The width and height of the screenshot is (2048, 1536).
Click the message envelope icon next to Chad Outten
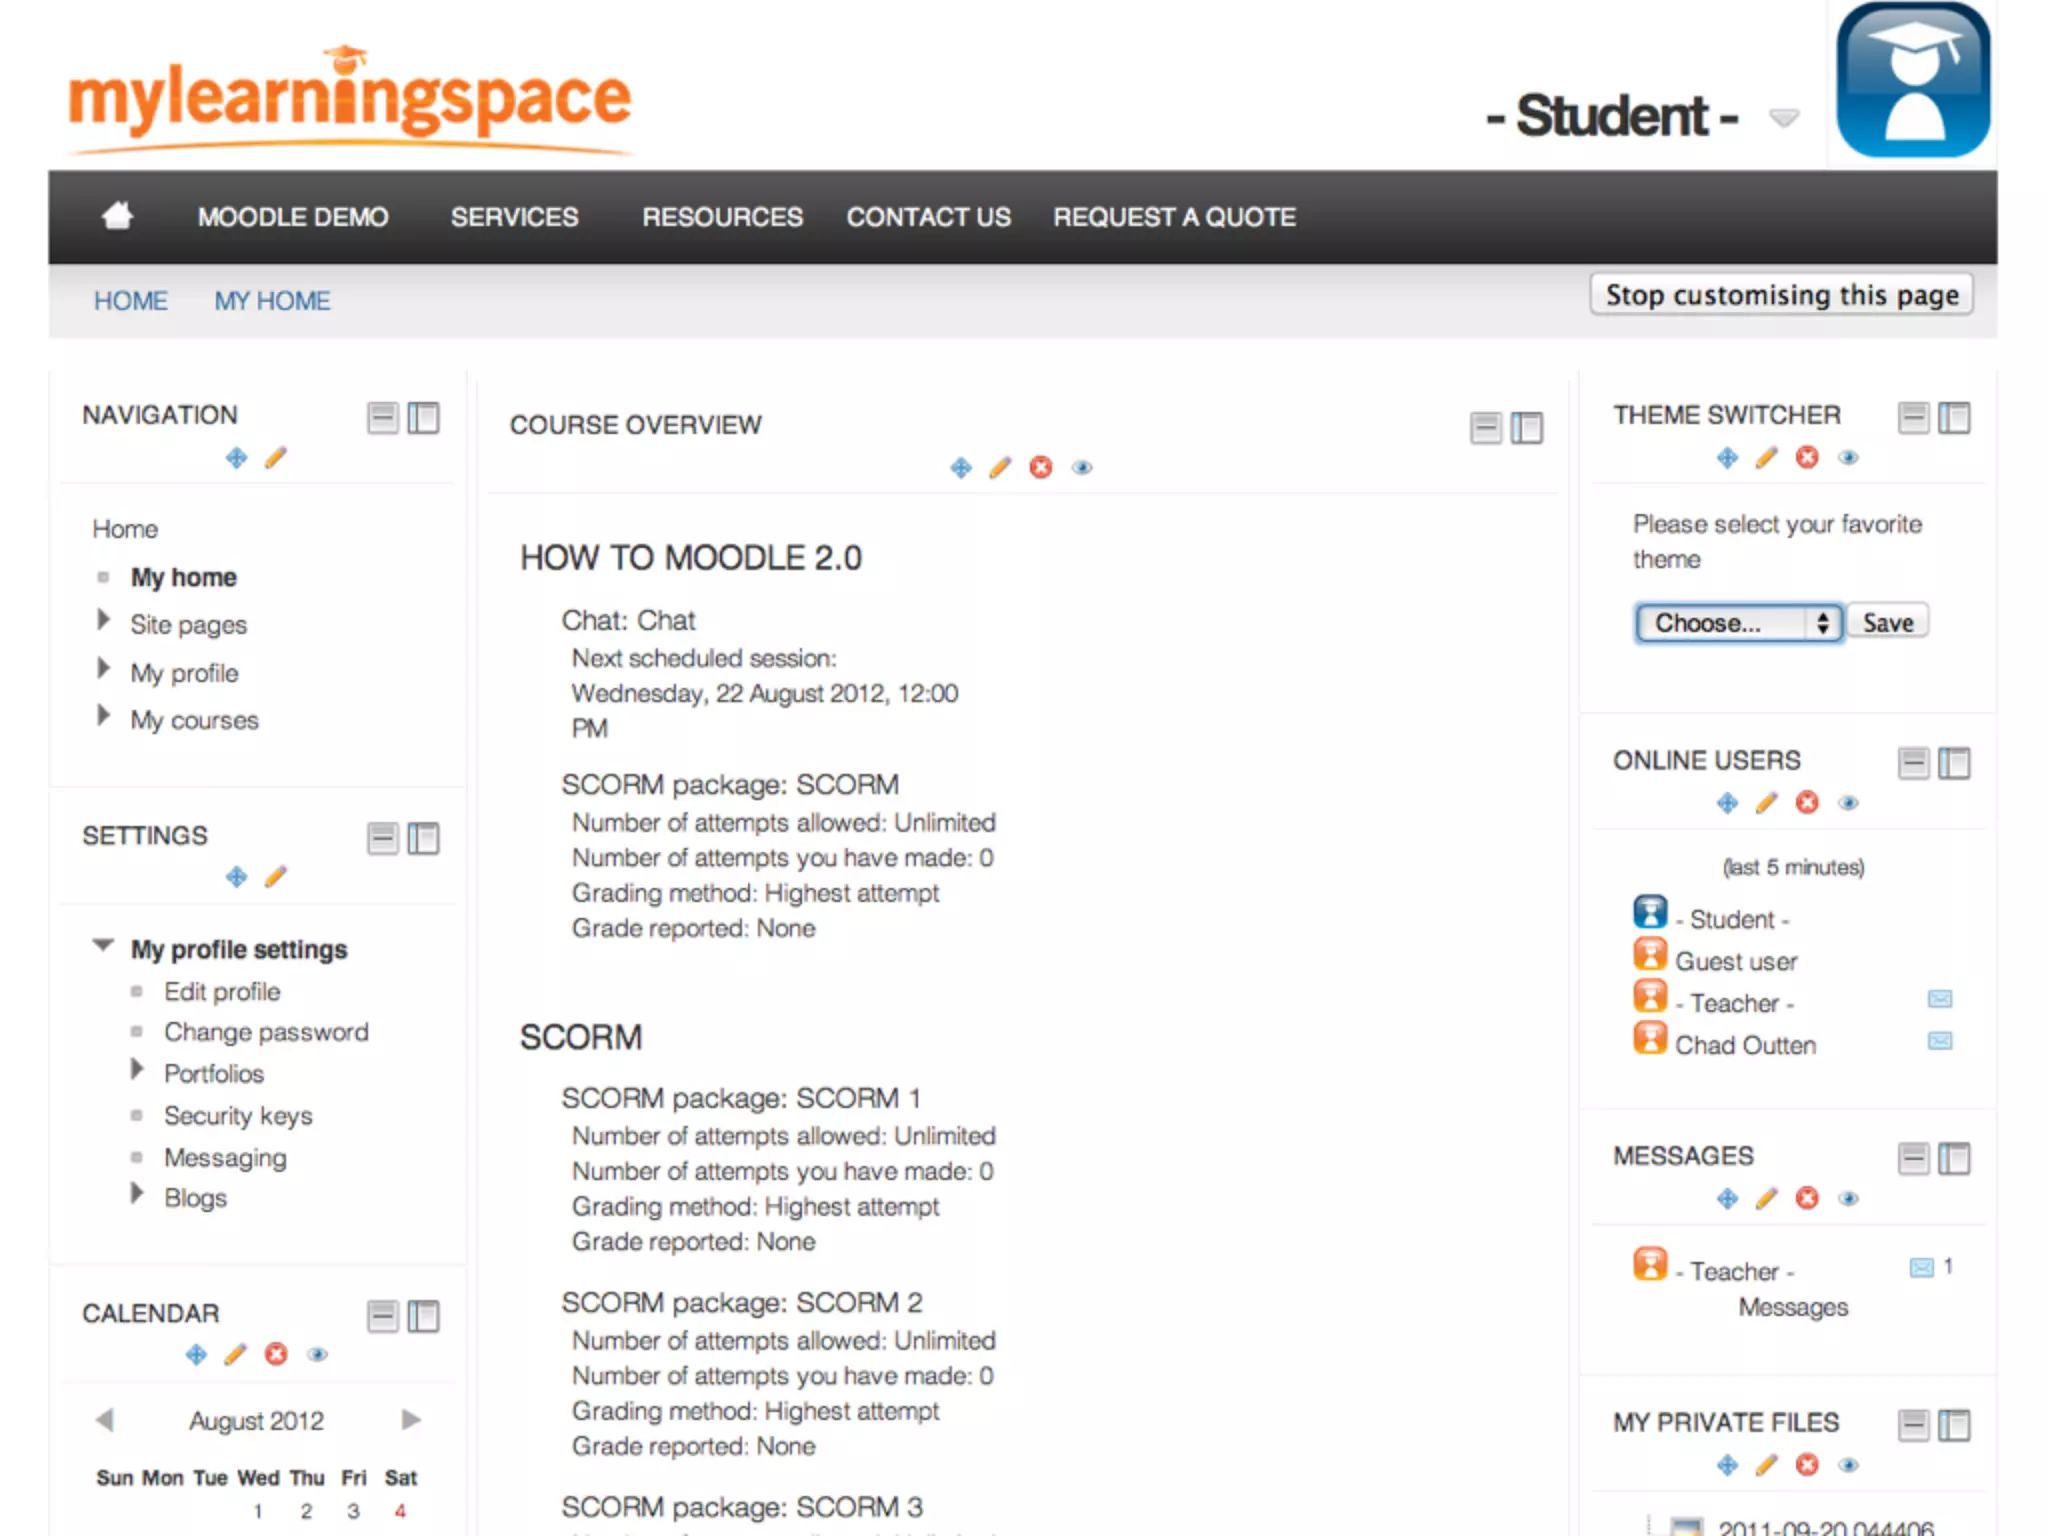(x=1939, y=1041)
